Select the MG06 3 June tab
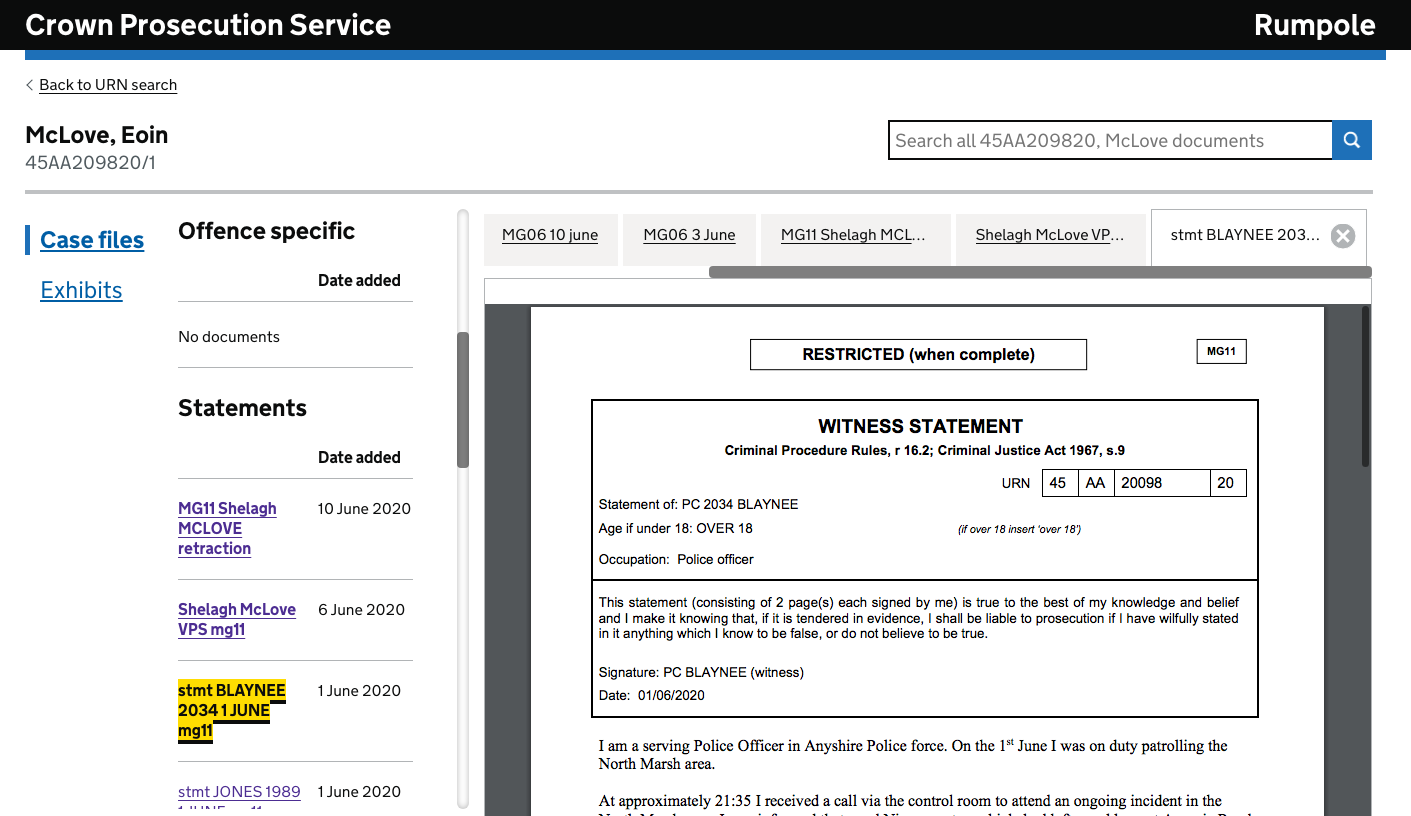Viewport: 1411px width, 816px height. click(689, 235)
